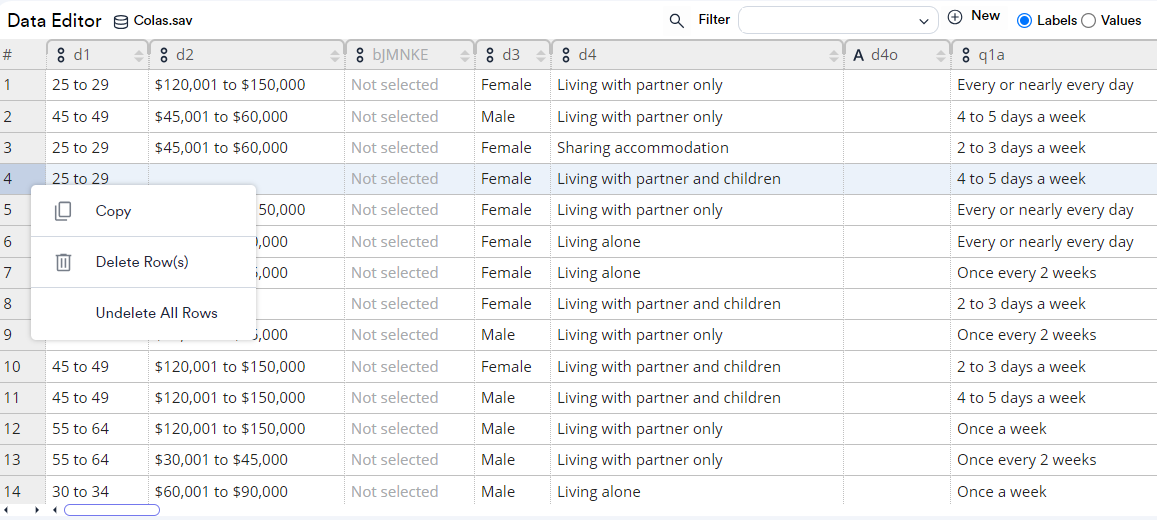Choose Undelete All Rows menu entry
Screen dimensions: 1157x520
pyautogui.click(x=144, y=313)
